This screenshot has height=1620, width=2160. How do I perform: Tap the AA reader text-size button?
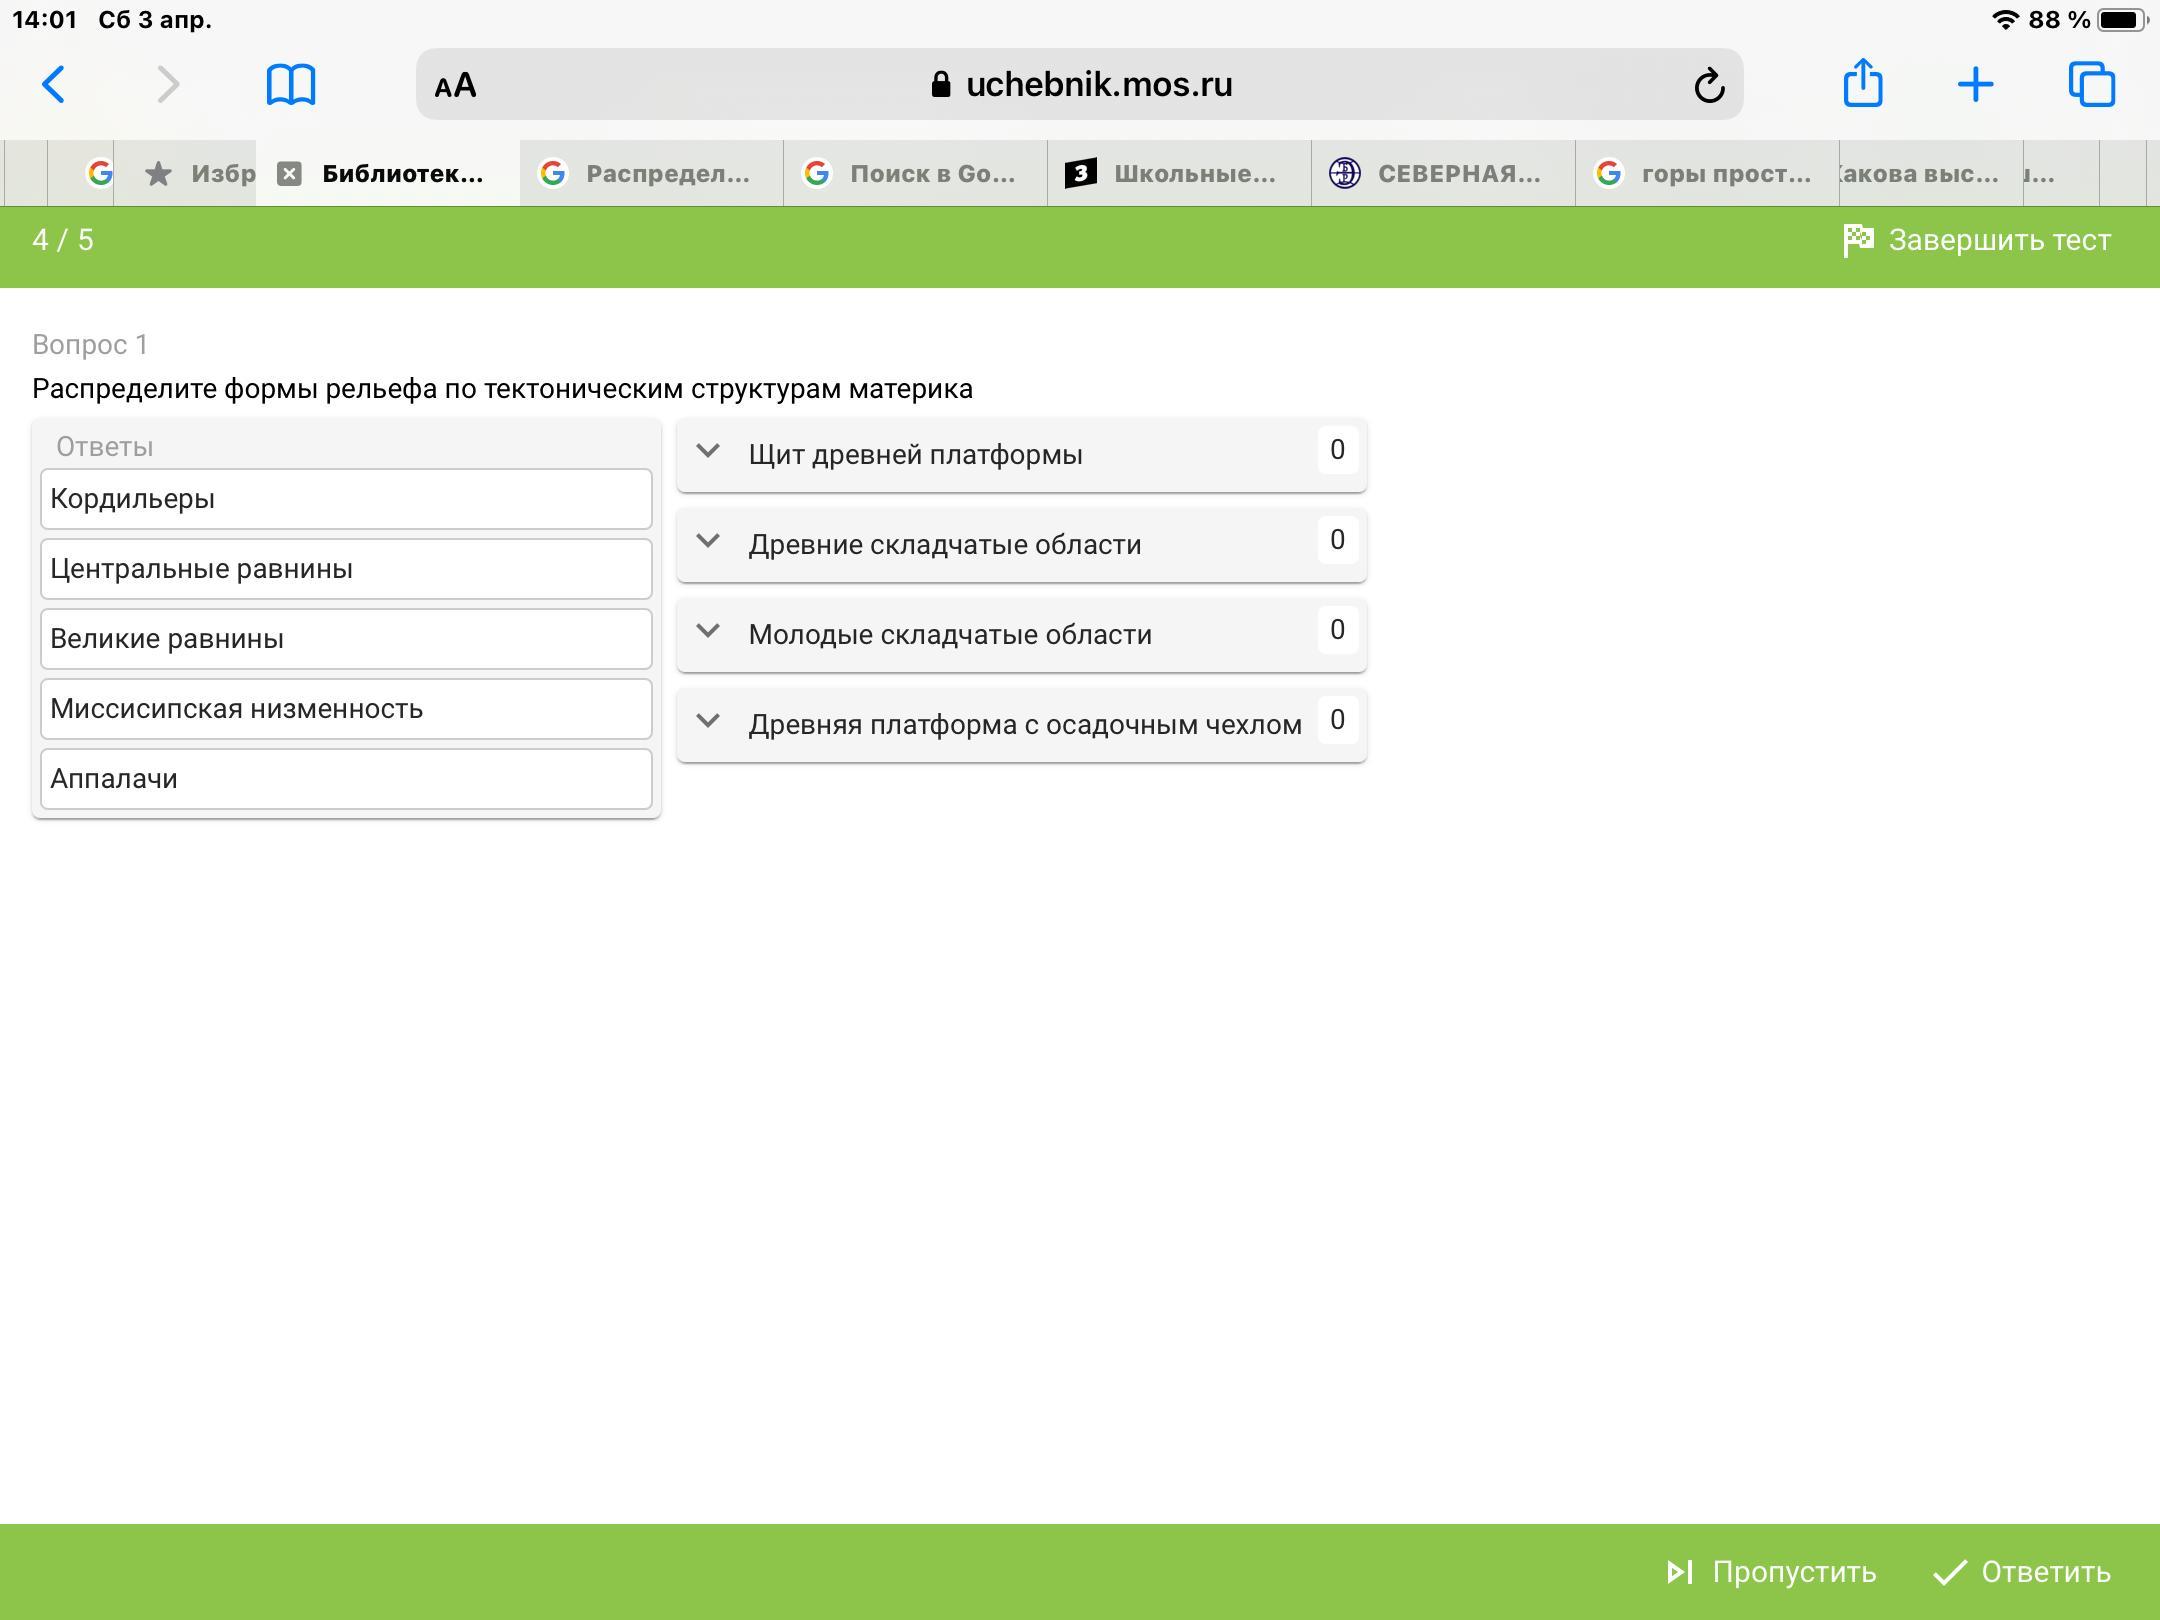pos(456,85)
